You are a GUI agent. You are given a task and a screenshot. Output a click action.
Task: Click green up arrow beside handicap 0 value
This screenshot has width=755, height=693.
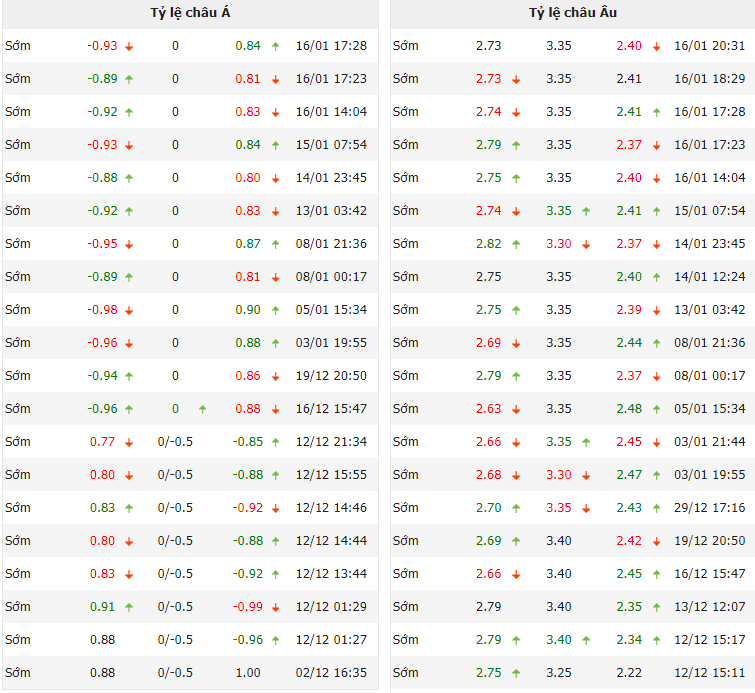click(x=202, y=409)
